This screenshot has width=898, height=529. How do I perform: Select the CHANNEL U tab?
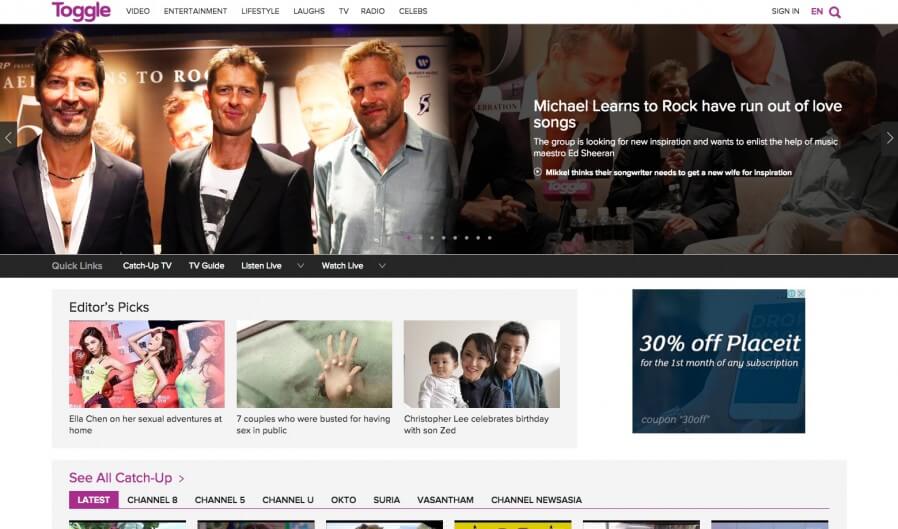(288, 500)
